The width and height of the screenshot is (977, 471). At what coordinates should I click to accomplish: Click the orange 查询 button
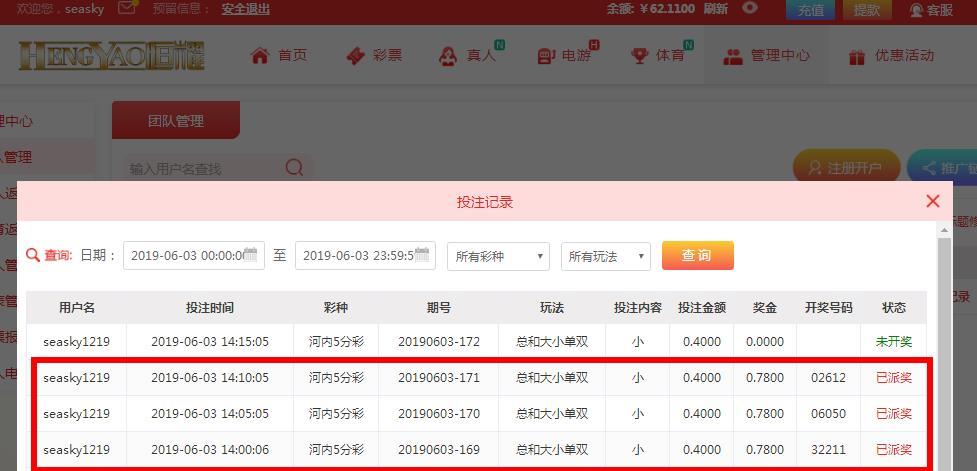coord(698,255)
